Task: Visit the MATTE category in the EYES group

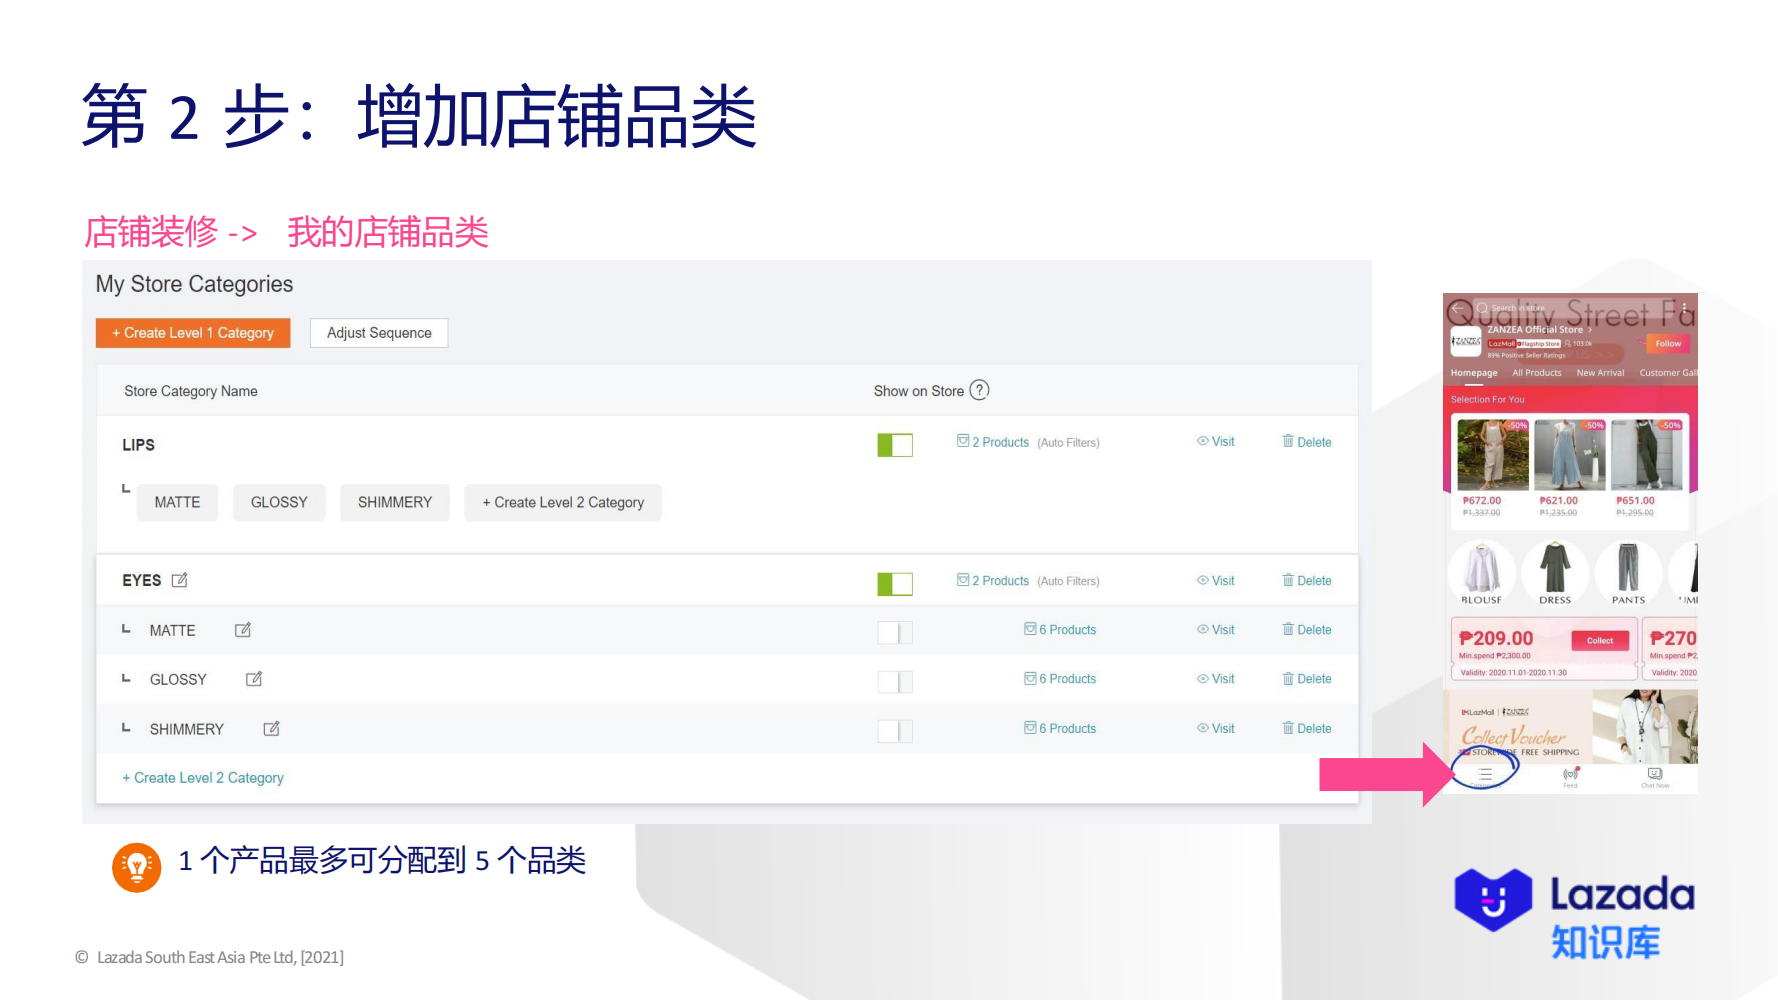Action: coord(1216,630)
